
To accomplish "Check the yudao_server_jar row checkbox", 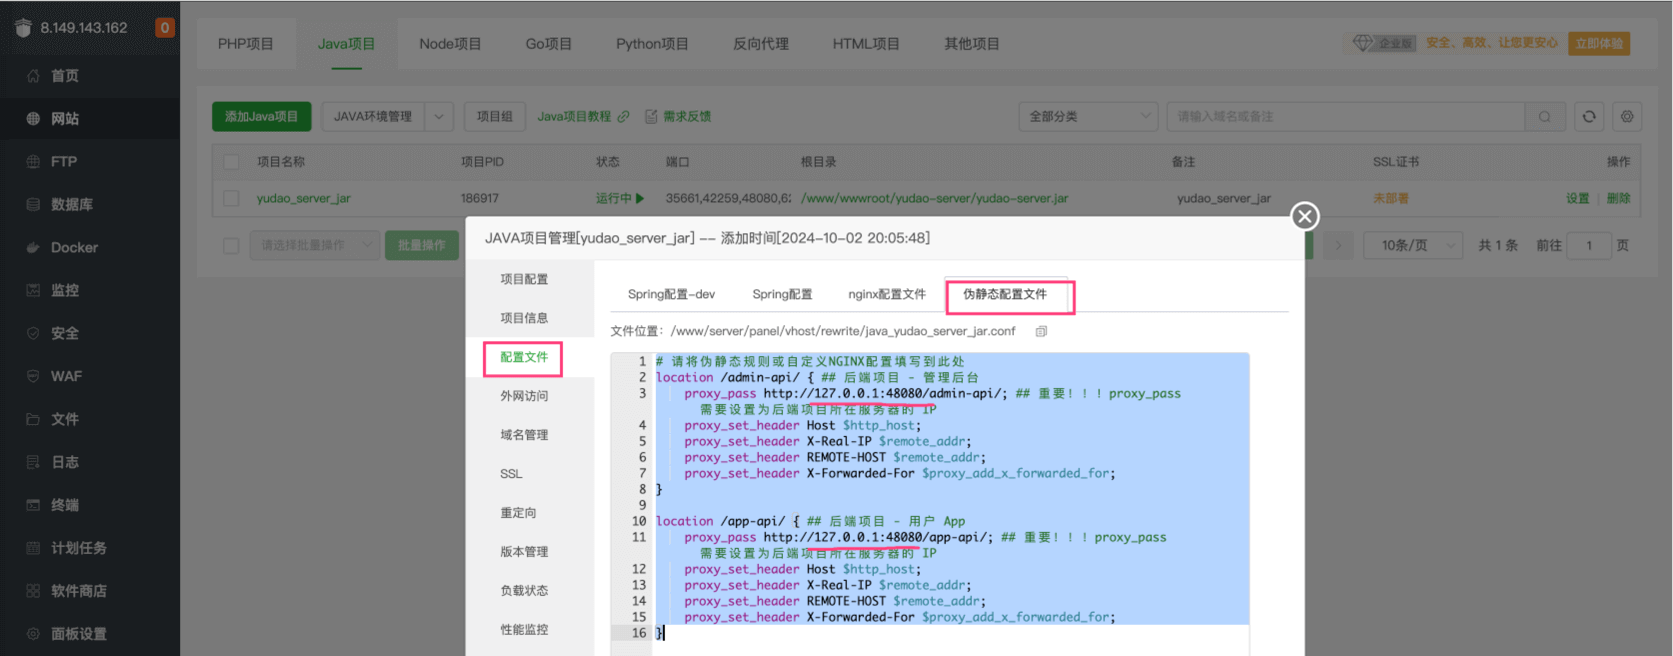I will (231, 198).
